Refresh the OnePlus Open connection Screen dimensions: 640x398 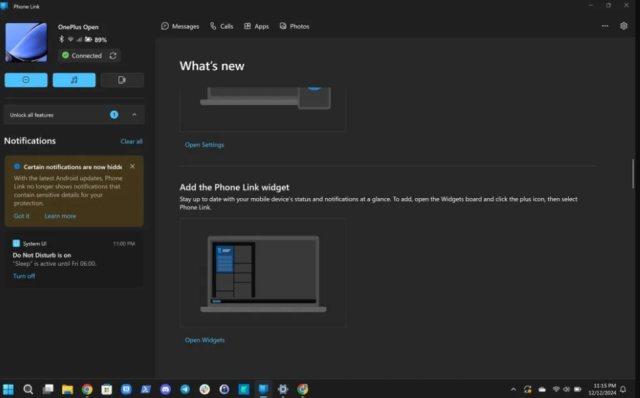(x=113, y=56)
